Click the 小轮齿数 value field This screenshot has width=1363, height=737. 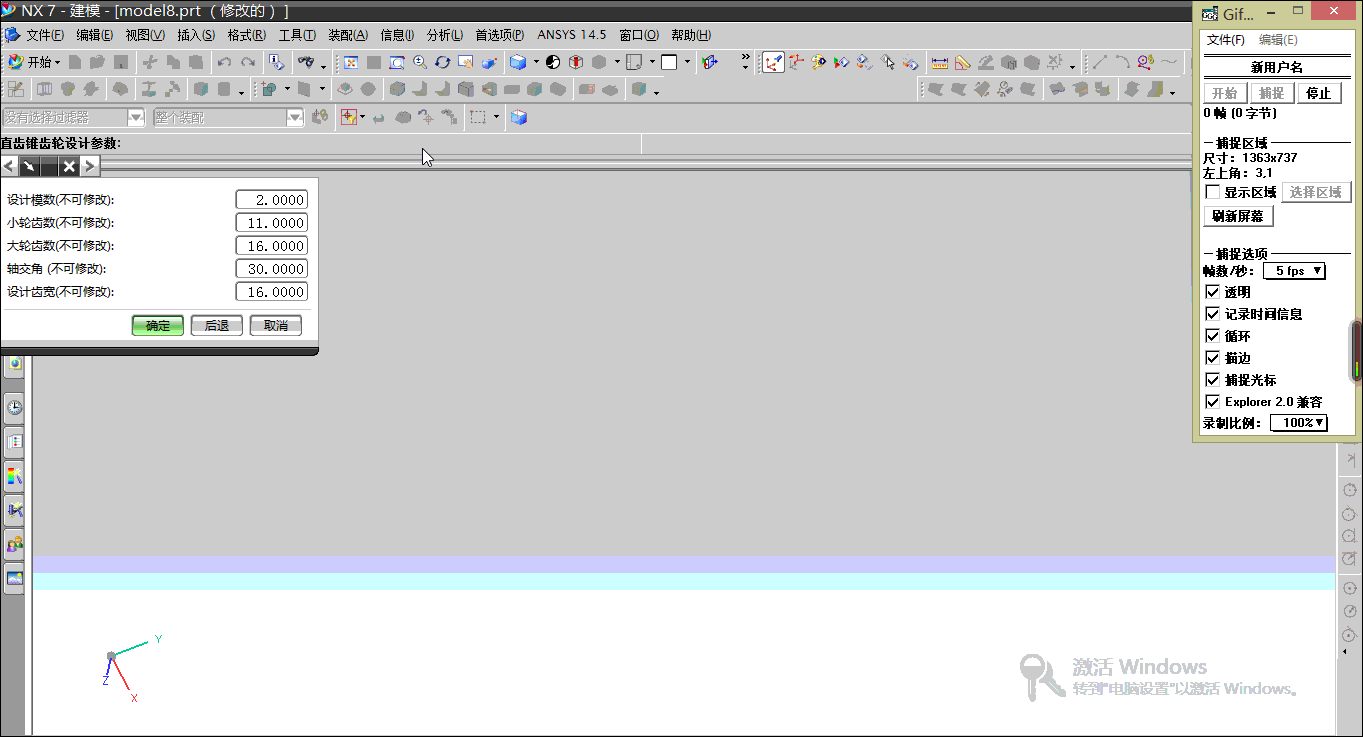click(x=272, y=223)
